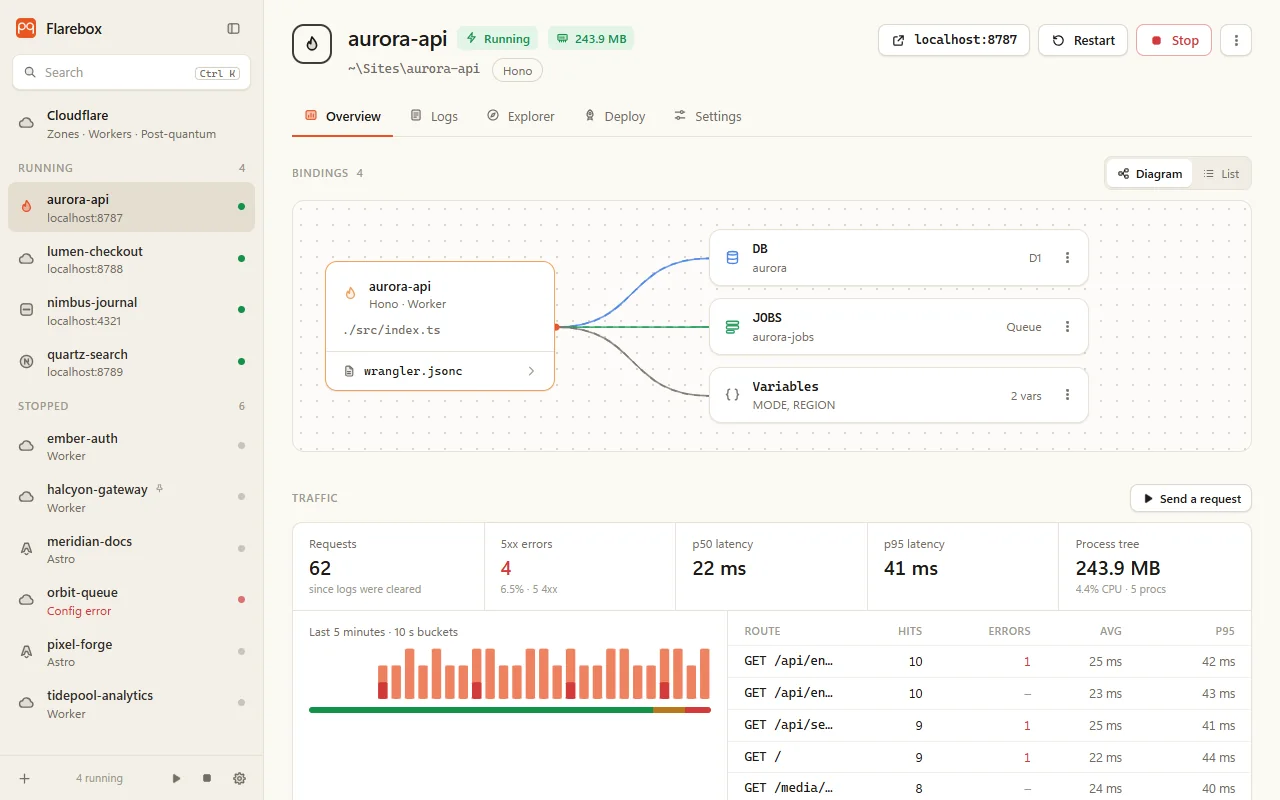Select the GET /media/ route row
The image size is (1280, 800).
pos(990,787)
